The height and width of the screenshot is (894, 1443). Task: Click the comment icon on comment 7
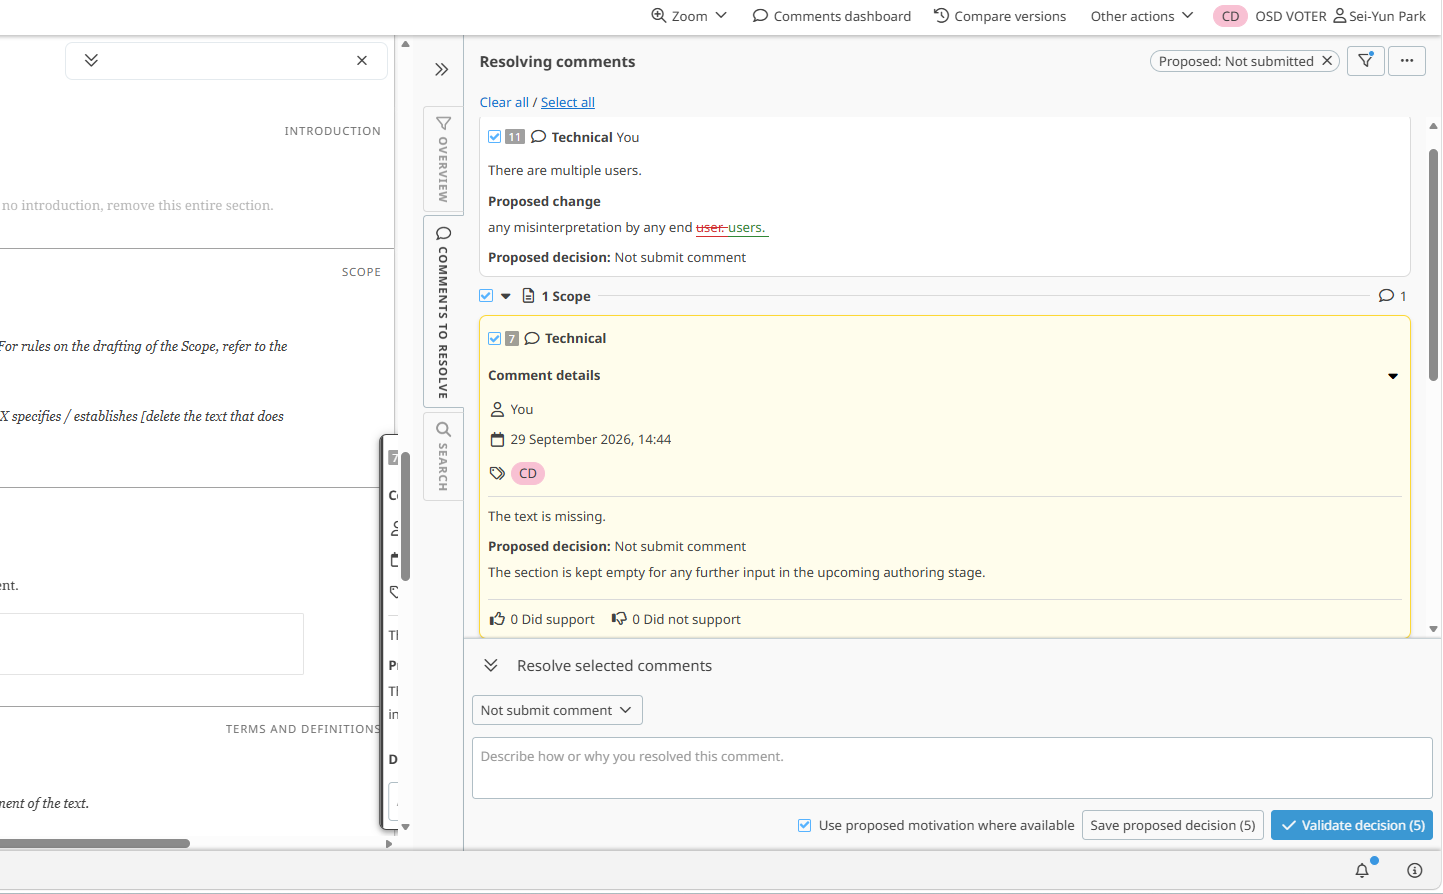tap(532, 338)
